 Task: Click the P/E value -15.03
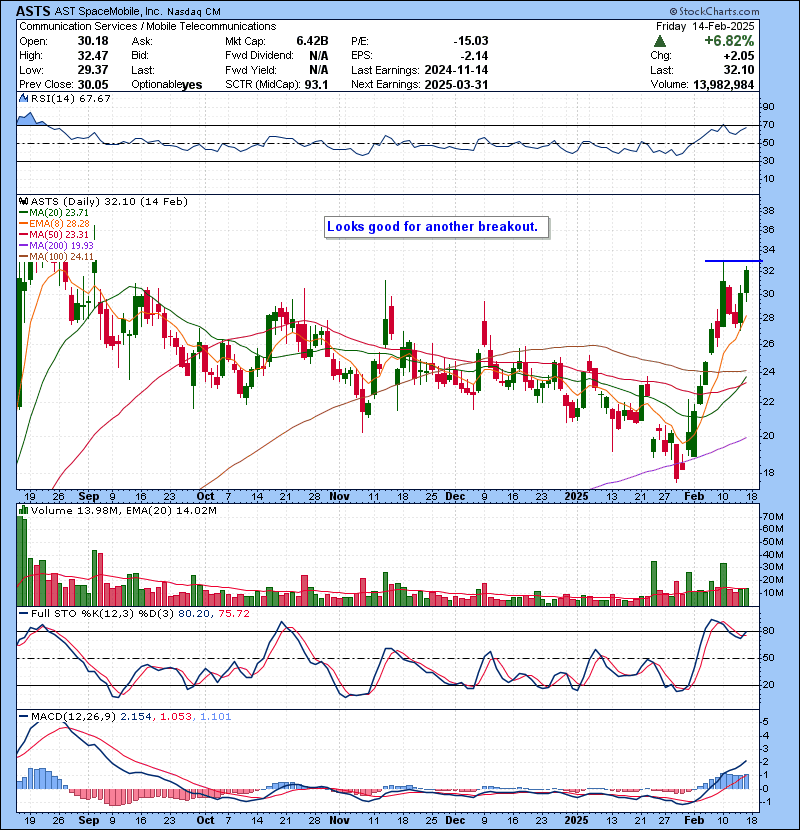tap(471, 41)
